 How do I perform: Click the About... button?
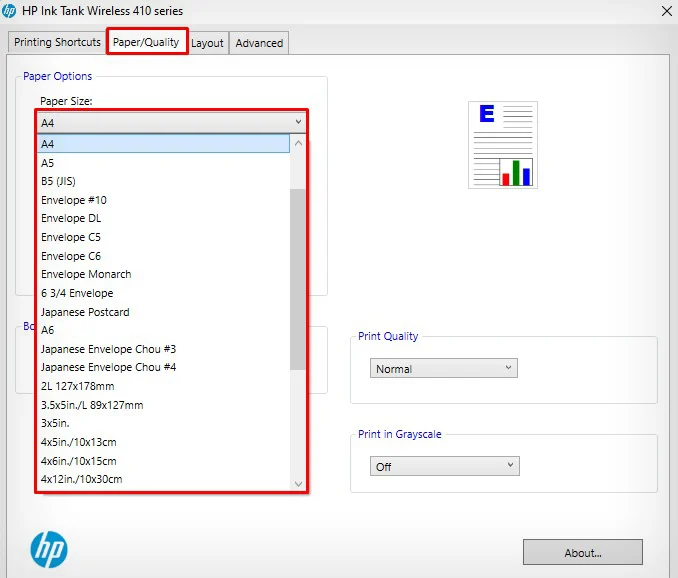coord(582,552)
